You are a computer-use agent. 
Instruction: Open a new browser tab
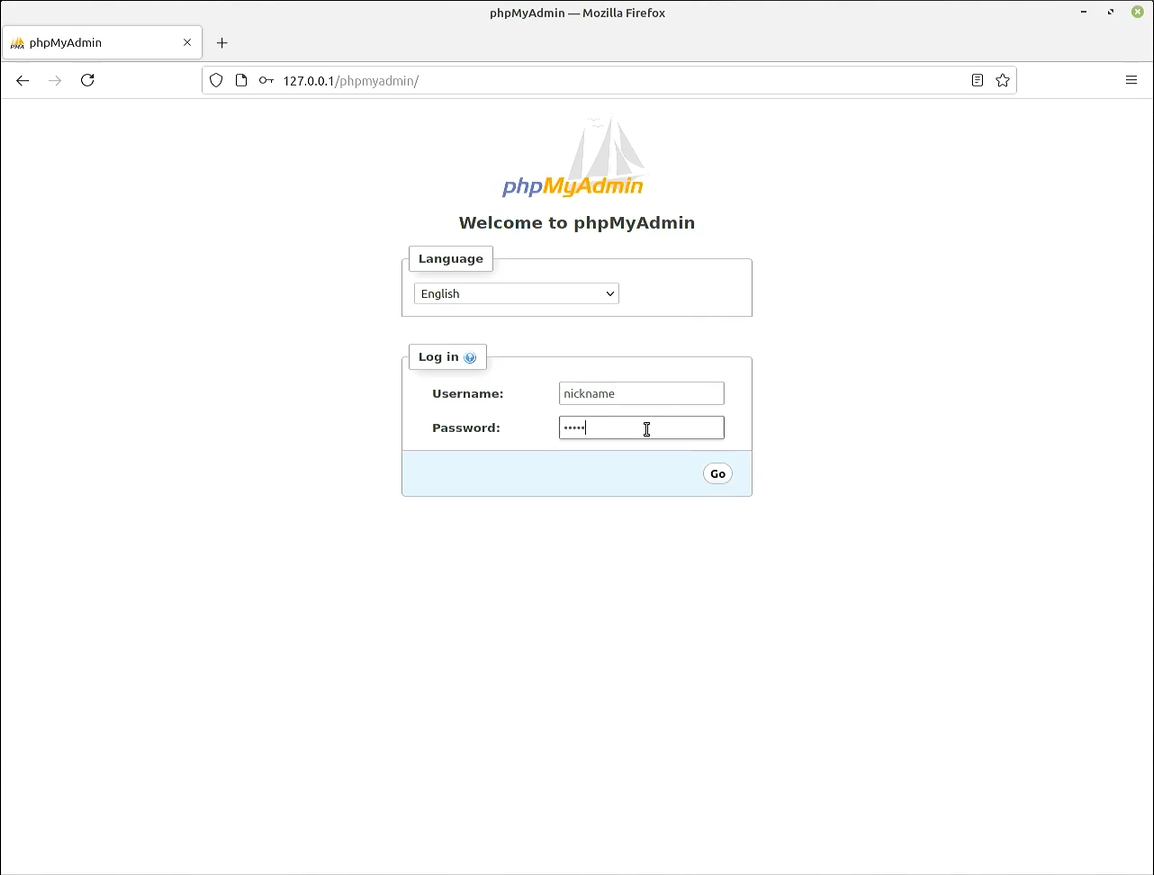coord(222,43)
